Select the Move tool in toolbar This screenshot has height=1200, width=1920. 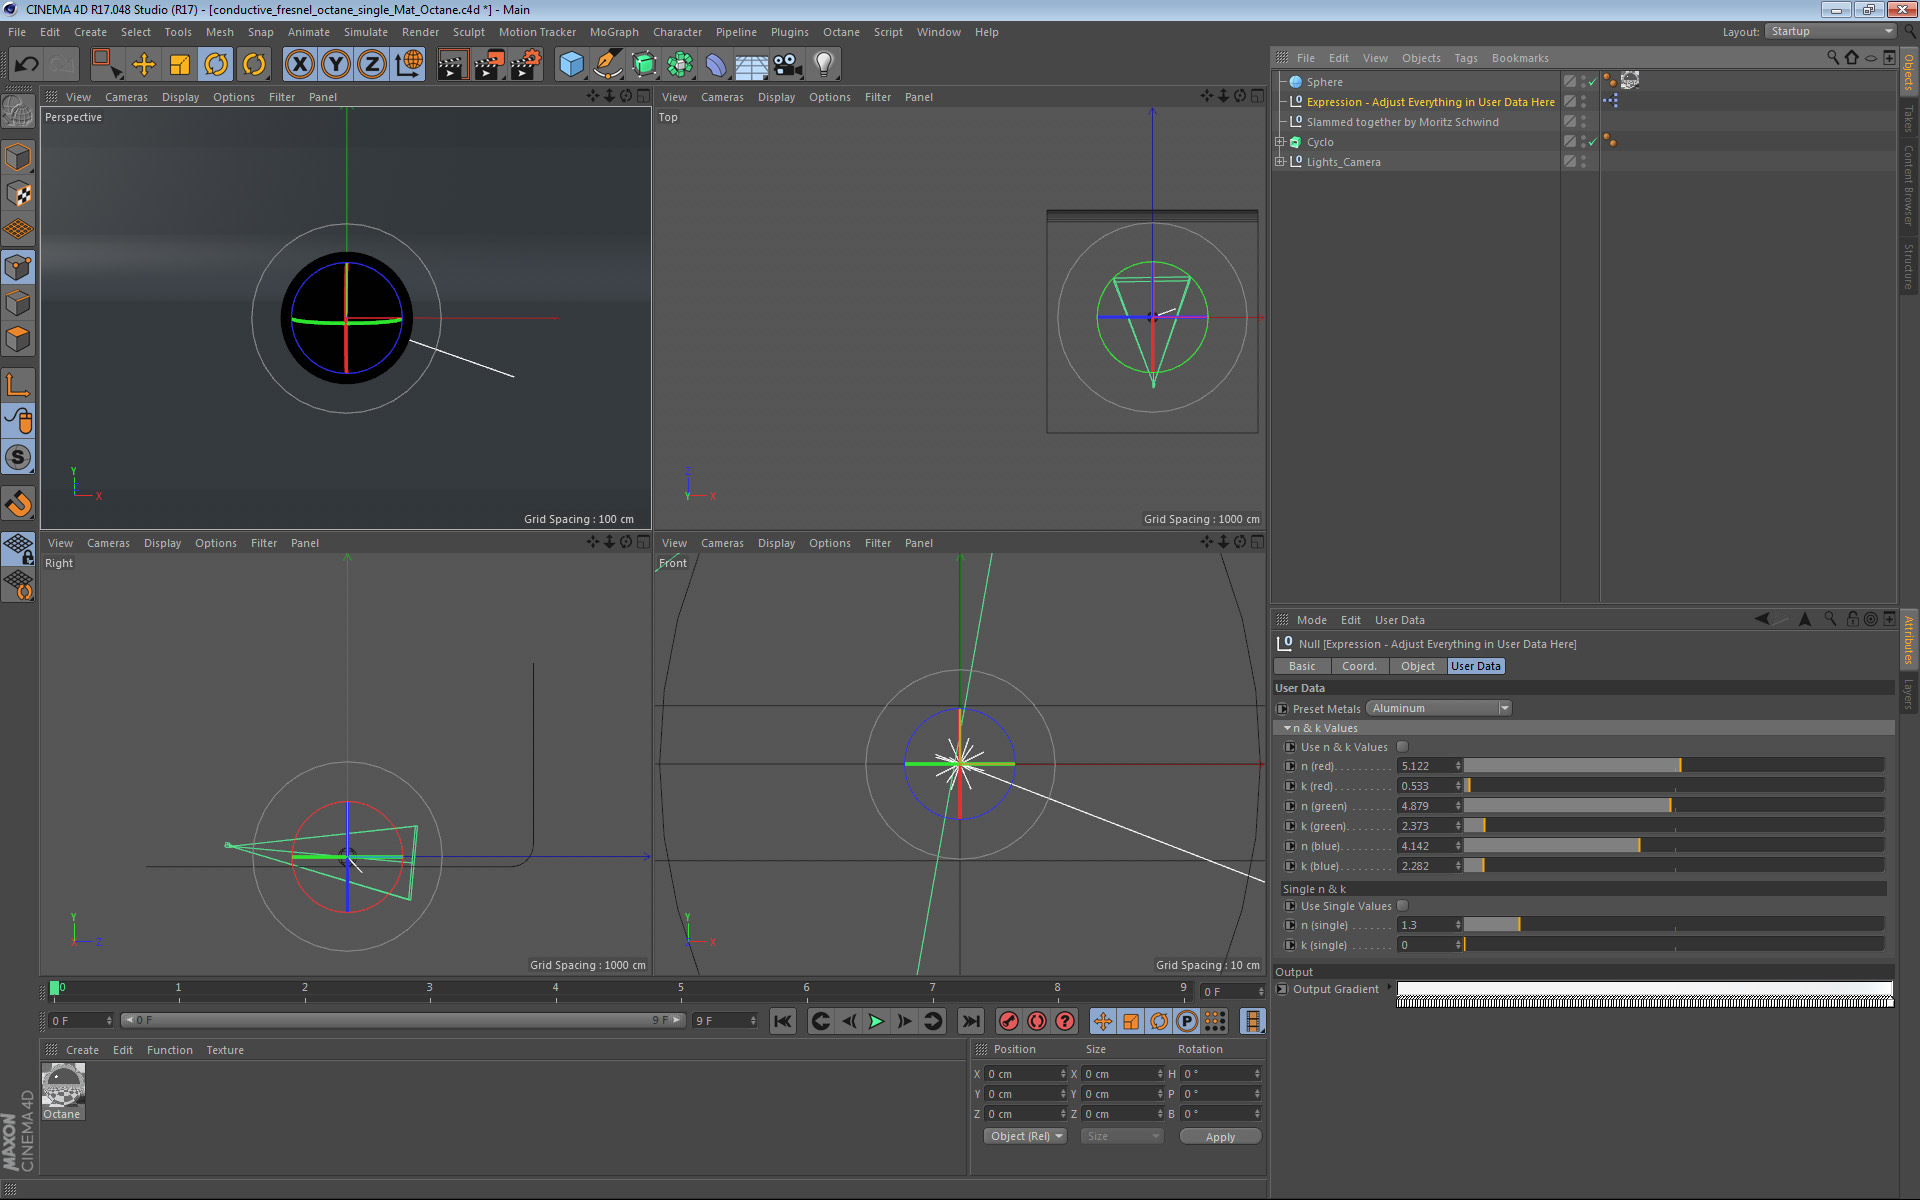tap(144, 65)
